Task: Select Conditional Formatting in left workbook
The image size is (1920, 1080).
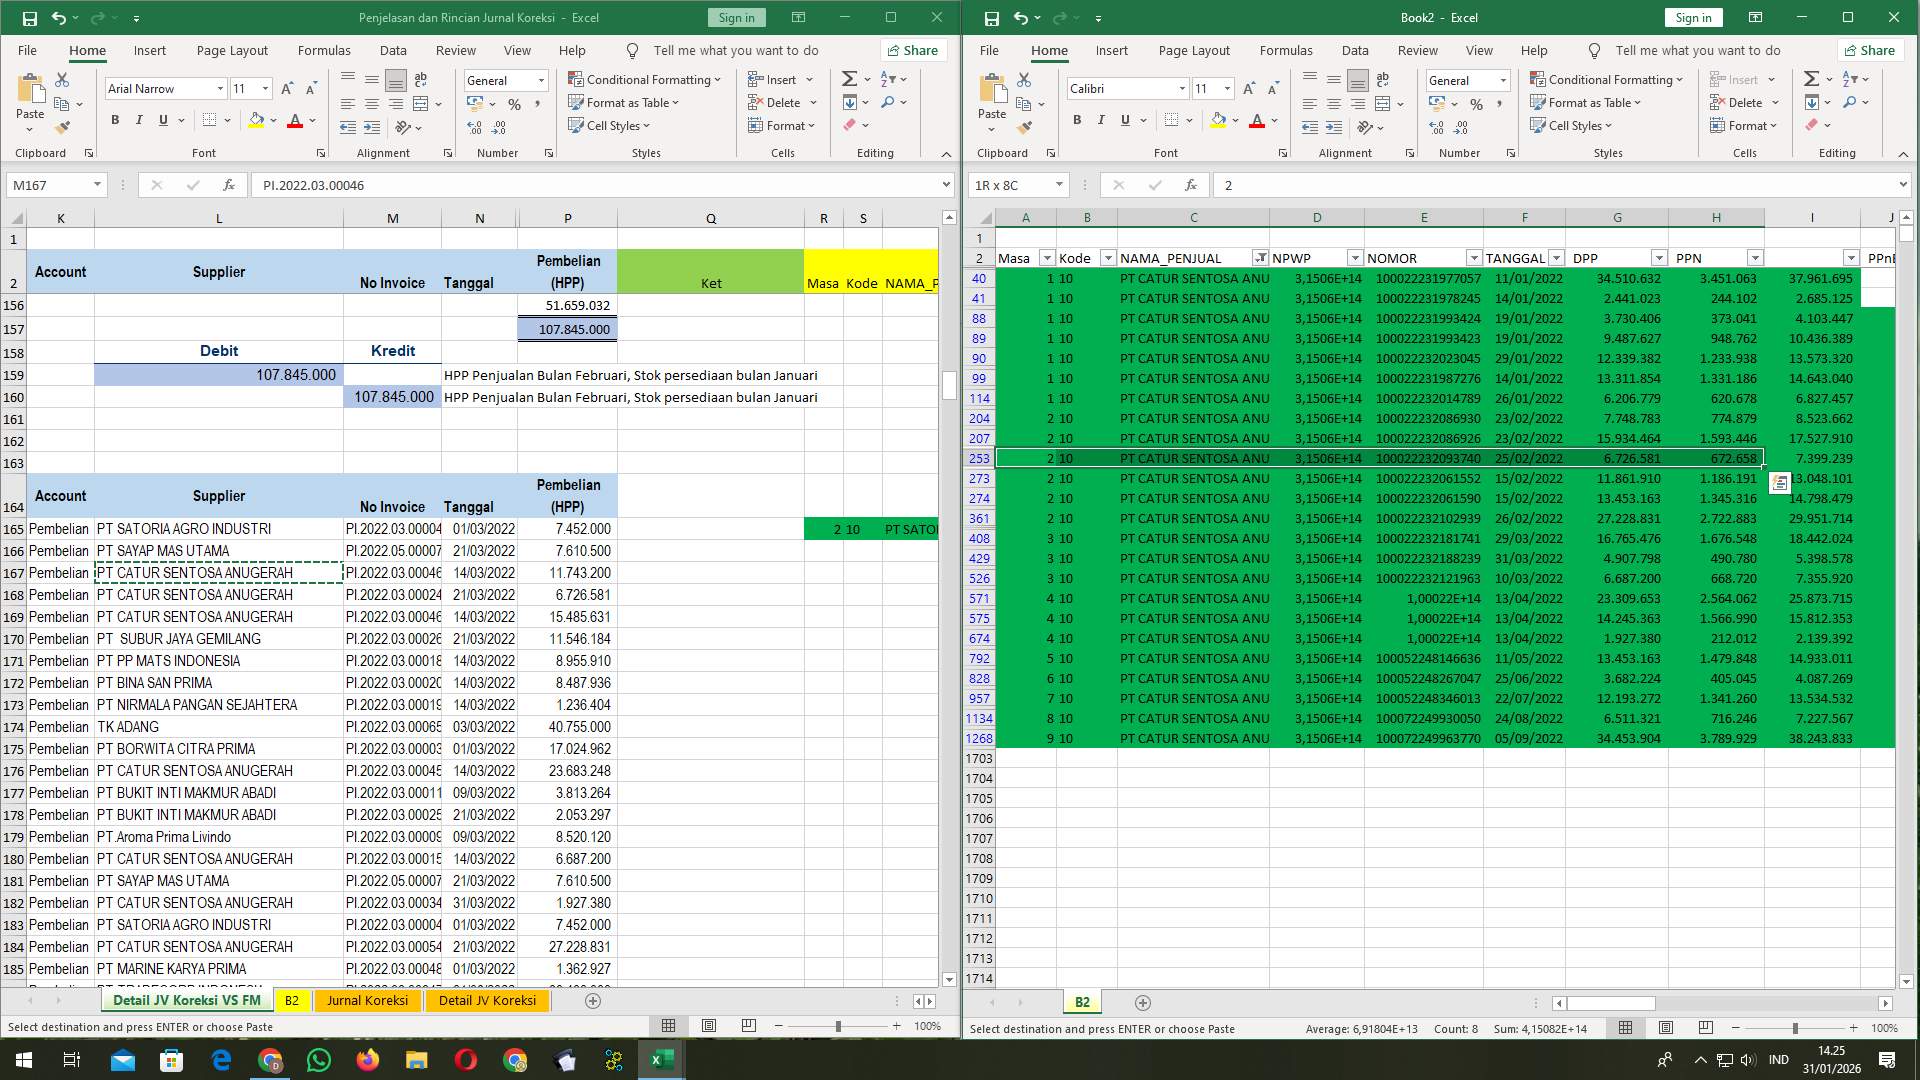Action: [645, 79]
